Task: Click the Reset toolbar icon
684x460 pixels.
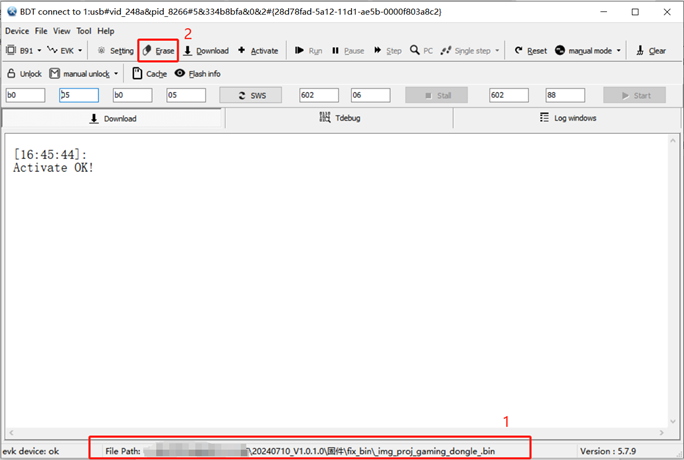Action: pyautogui.click(x=519, y=50)
